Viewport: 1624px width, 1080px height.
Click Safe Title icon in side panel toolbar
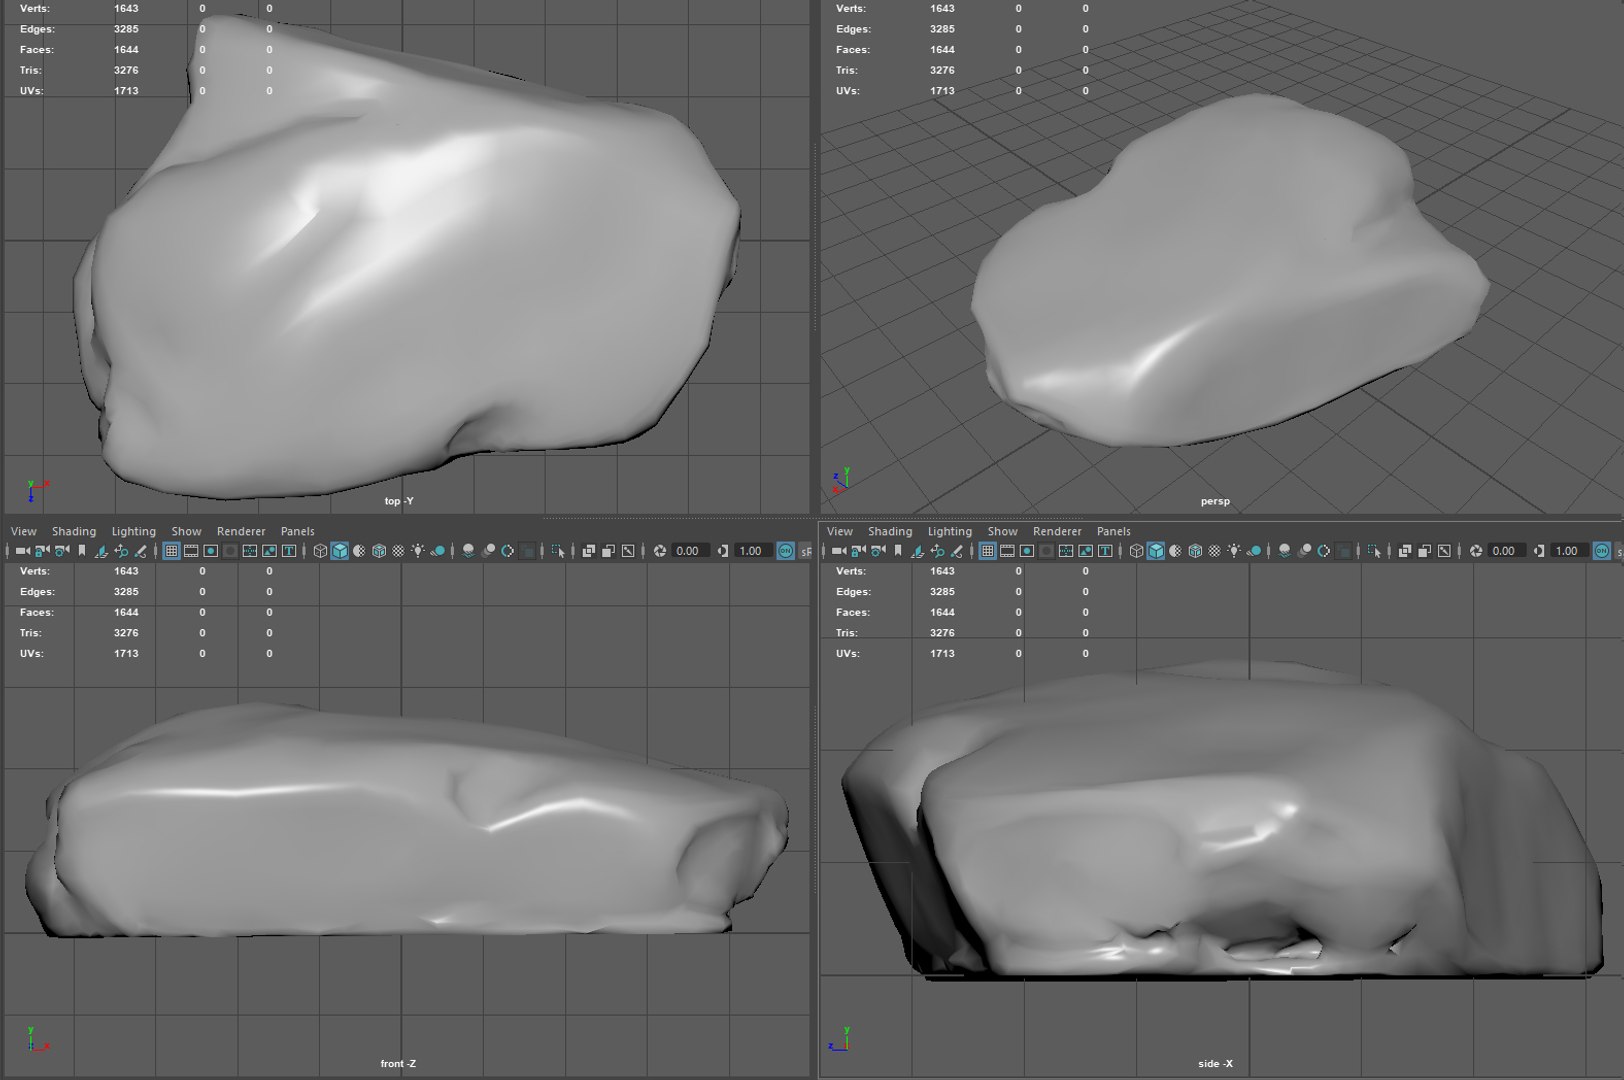[x=1105, y=551]
